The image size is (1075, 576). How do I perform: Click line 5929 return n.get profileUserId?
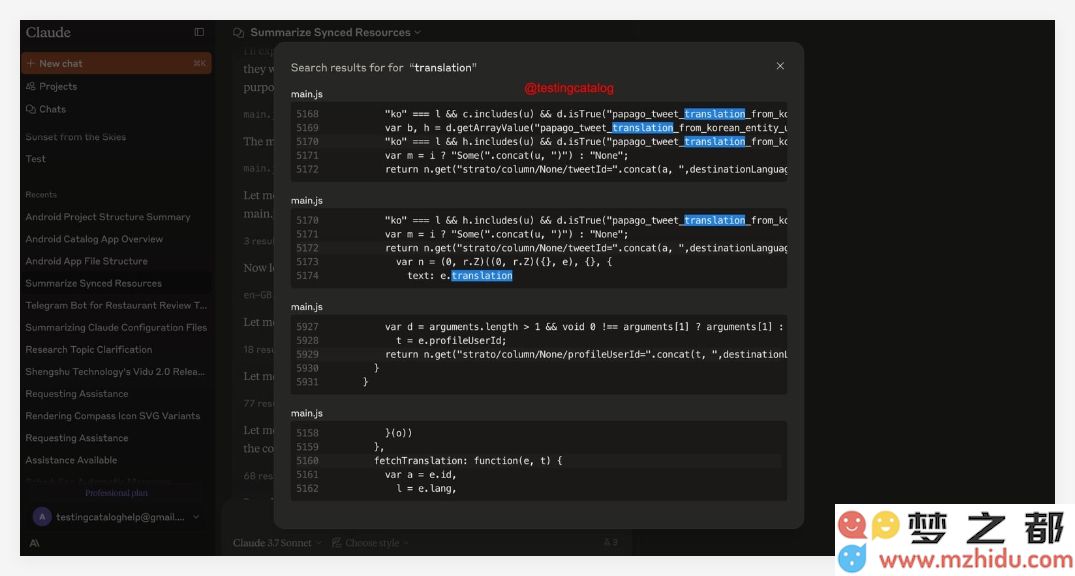[x=539, y=355]
